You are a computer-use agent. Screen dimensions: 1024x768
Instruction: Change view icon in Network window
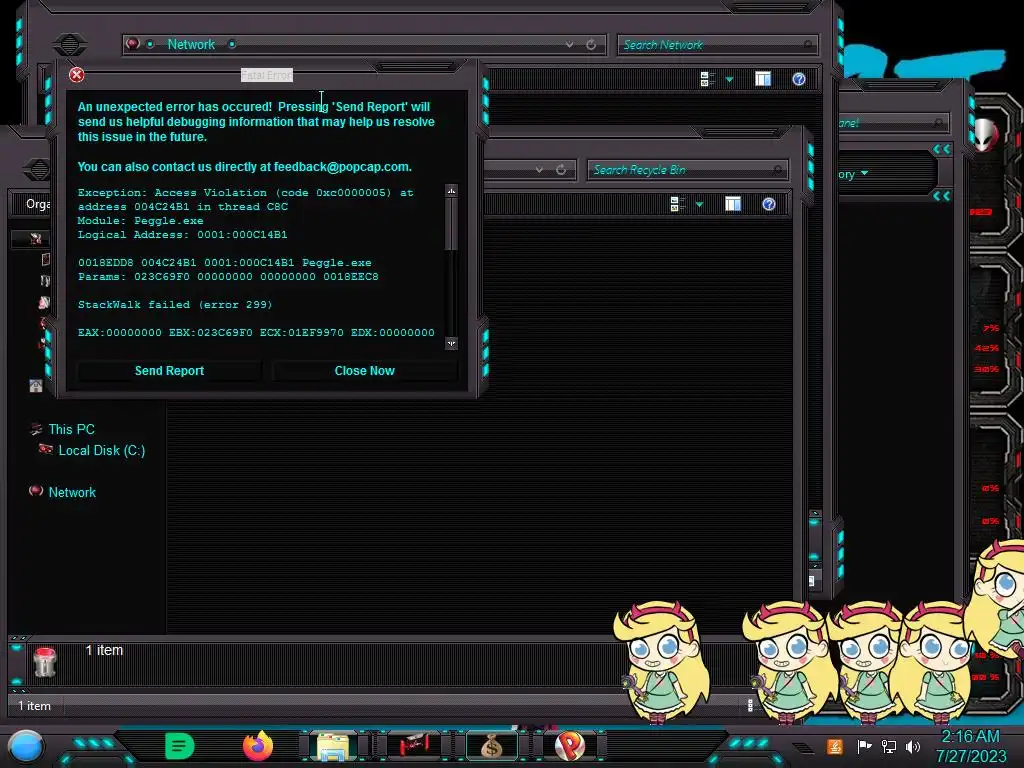707,79
